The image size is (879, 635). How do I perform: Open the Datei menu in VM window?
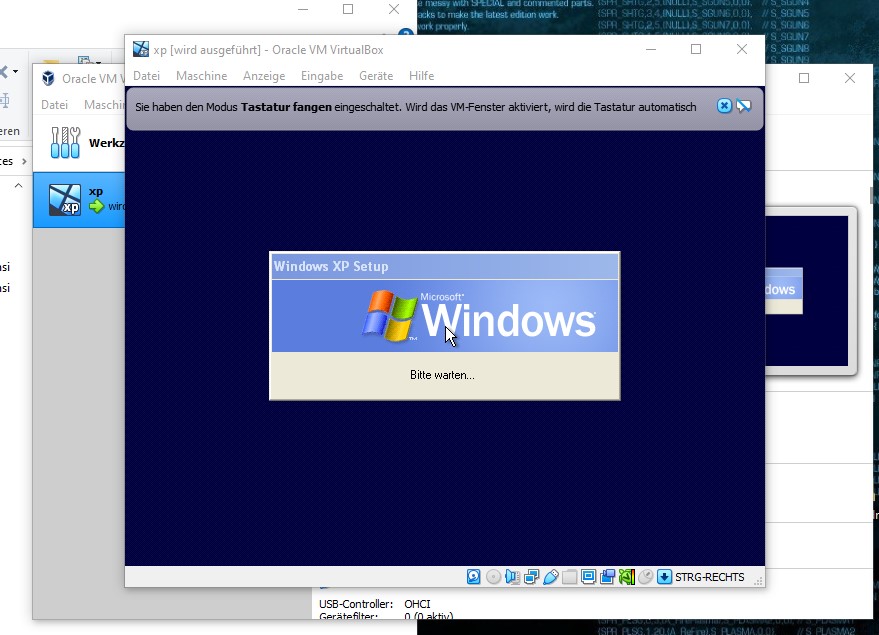[146, 76]
